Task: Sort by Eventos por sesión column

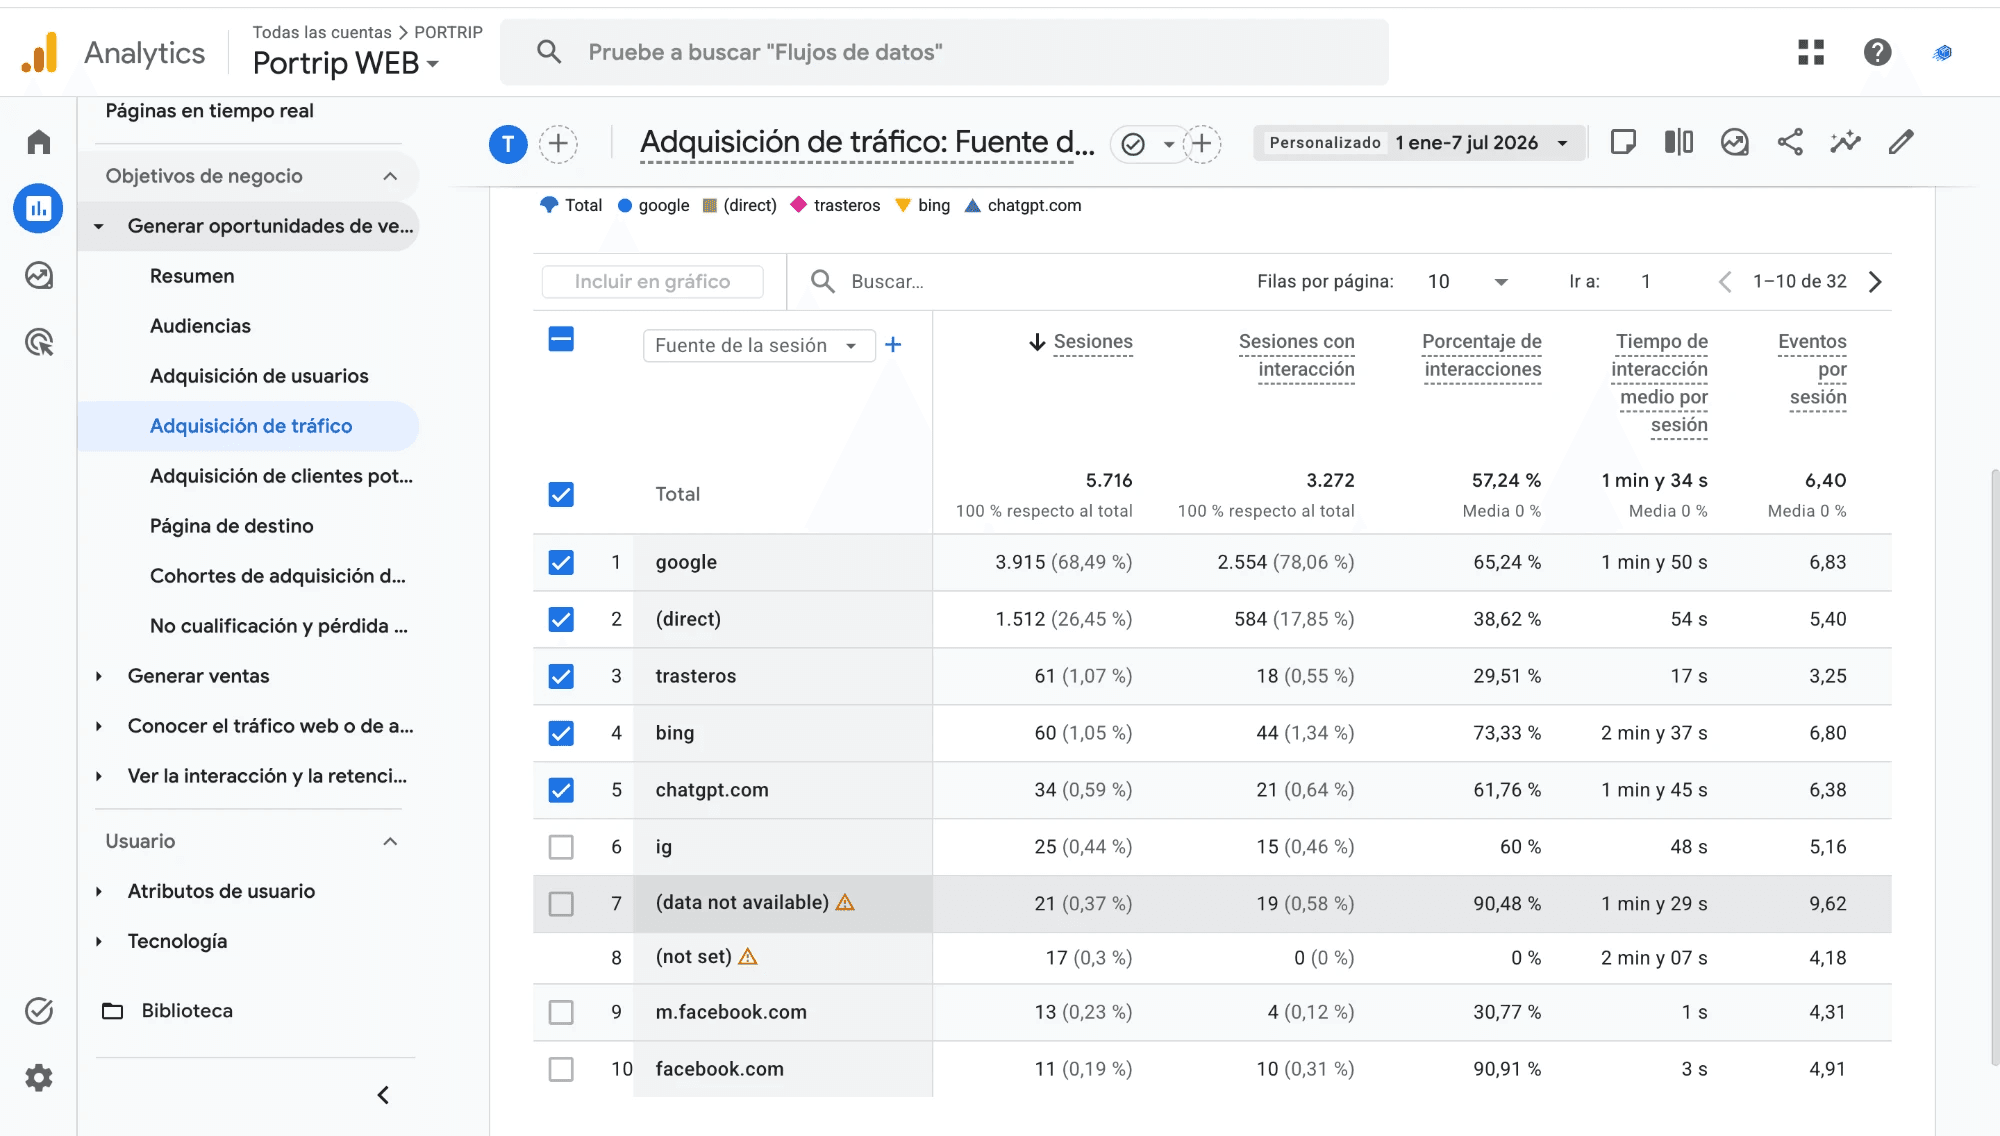Action: click(x=1812, y=369)
